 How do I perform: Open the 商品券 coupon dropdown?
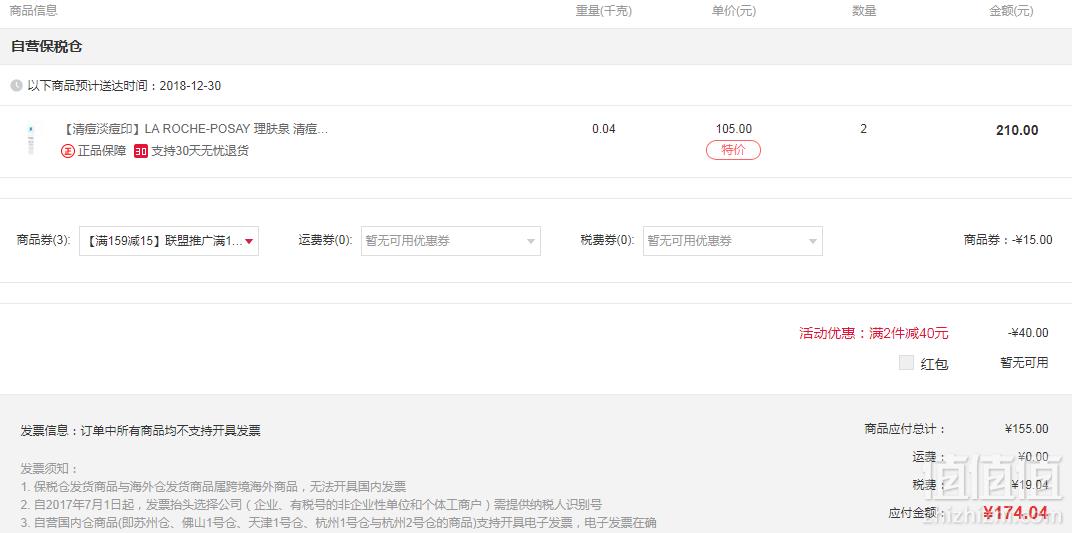pyautogui.click(x=169, y=241)
